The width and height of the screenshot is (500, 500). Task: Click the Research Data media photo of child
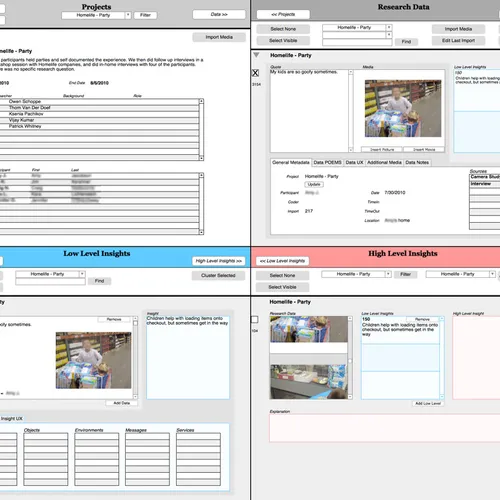click(403, 108)
